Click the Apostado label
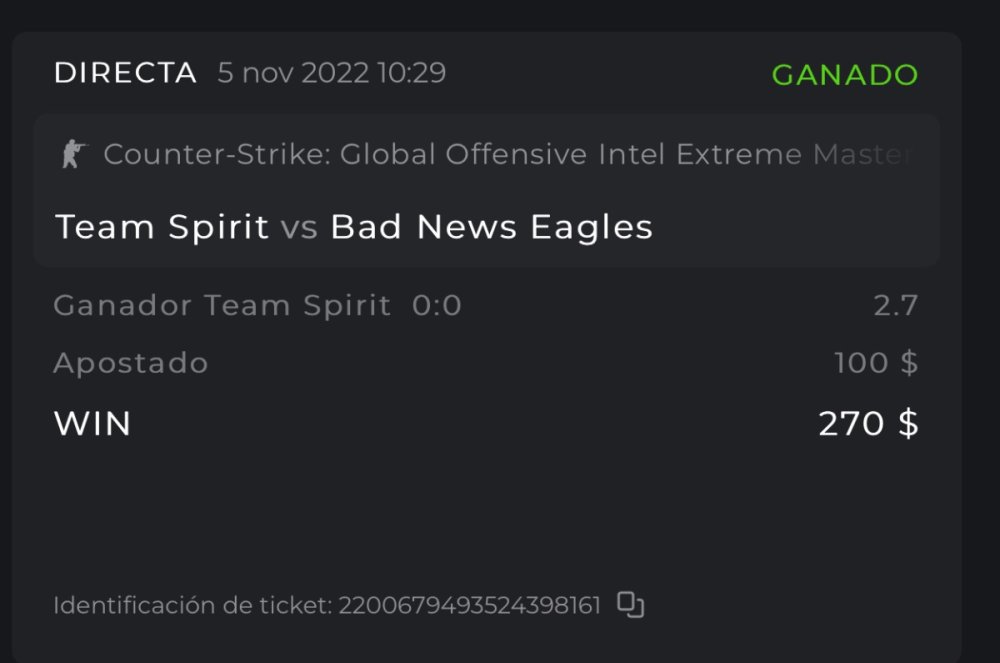 coord(131,363)
